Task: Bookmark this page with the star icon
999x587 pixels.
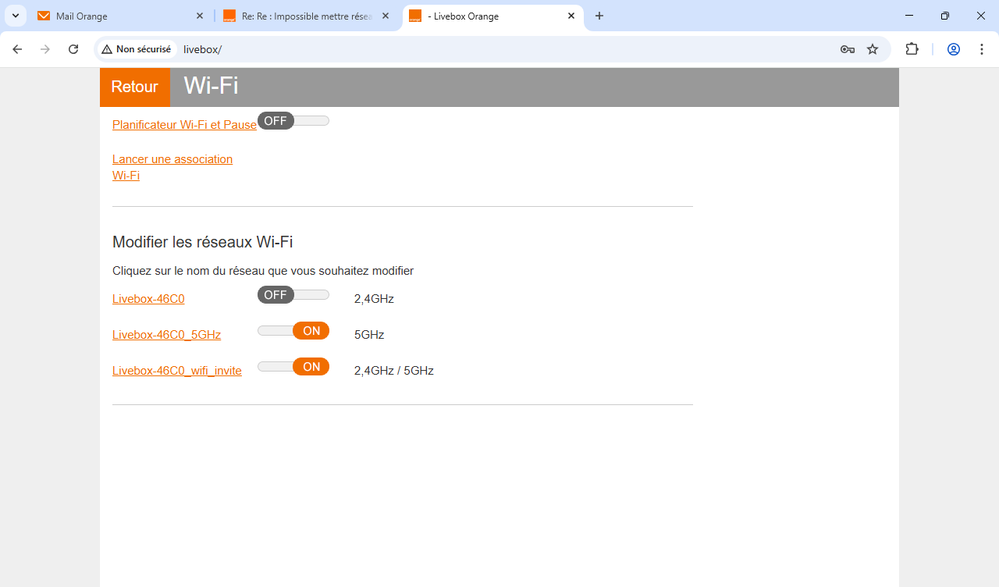Action: point(873,49)
